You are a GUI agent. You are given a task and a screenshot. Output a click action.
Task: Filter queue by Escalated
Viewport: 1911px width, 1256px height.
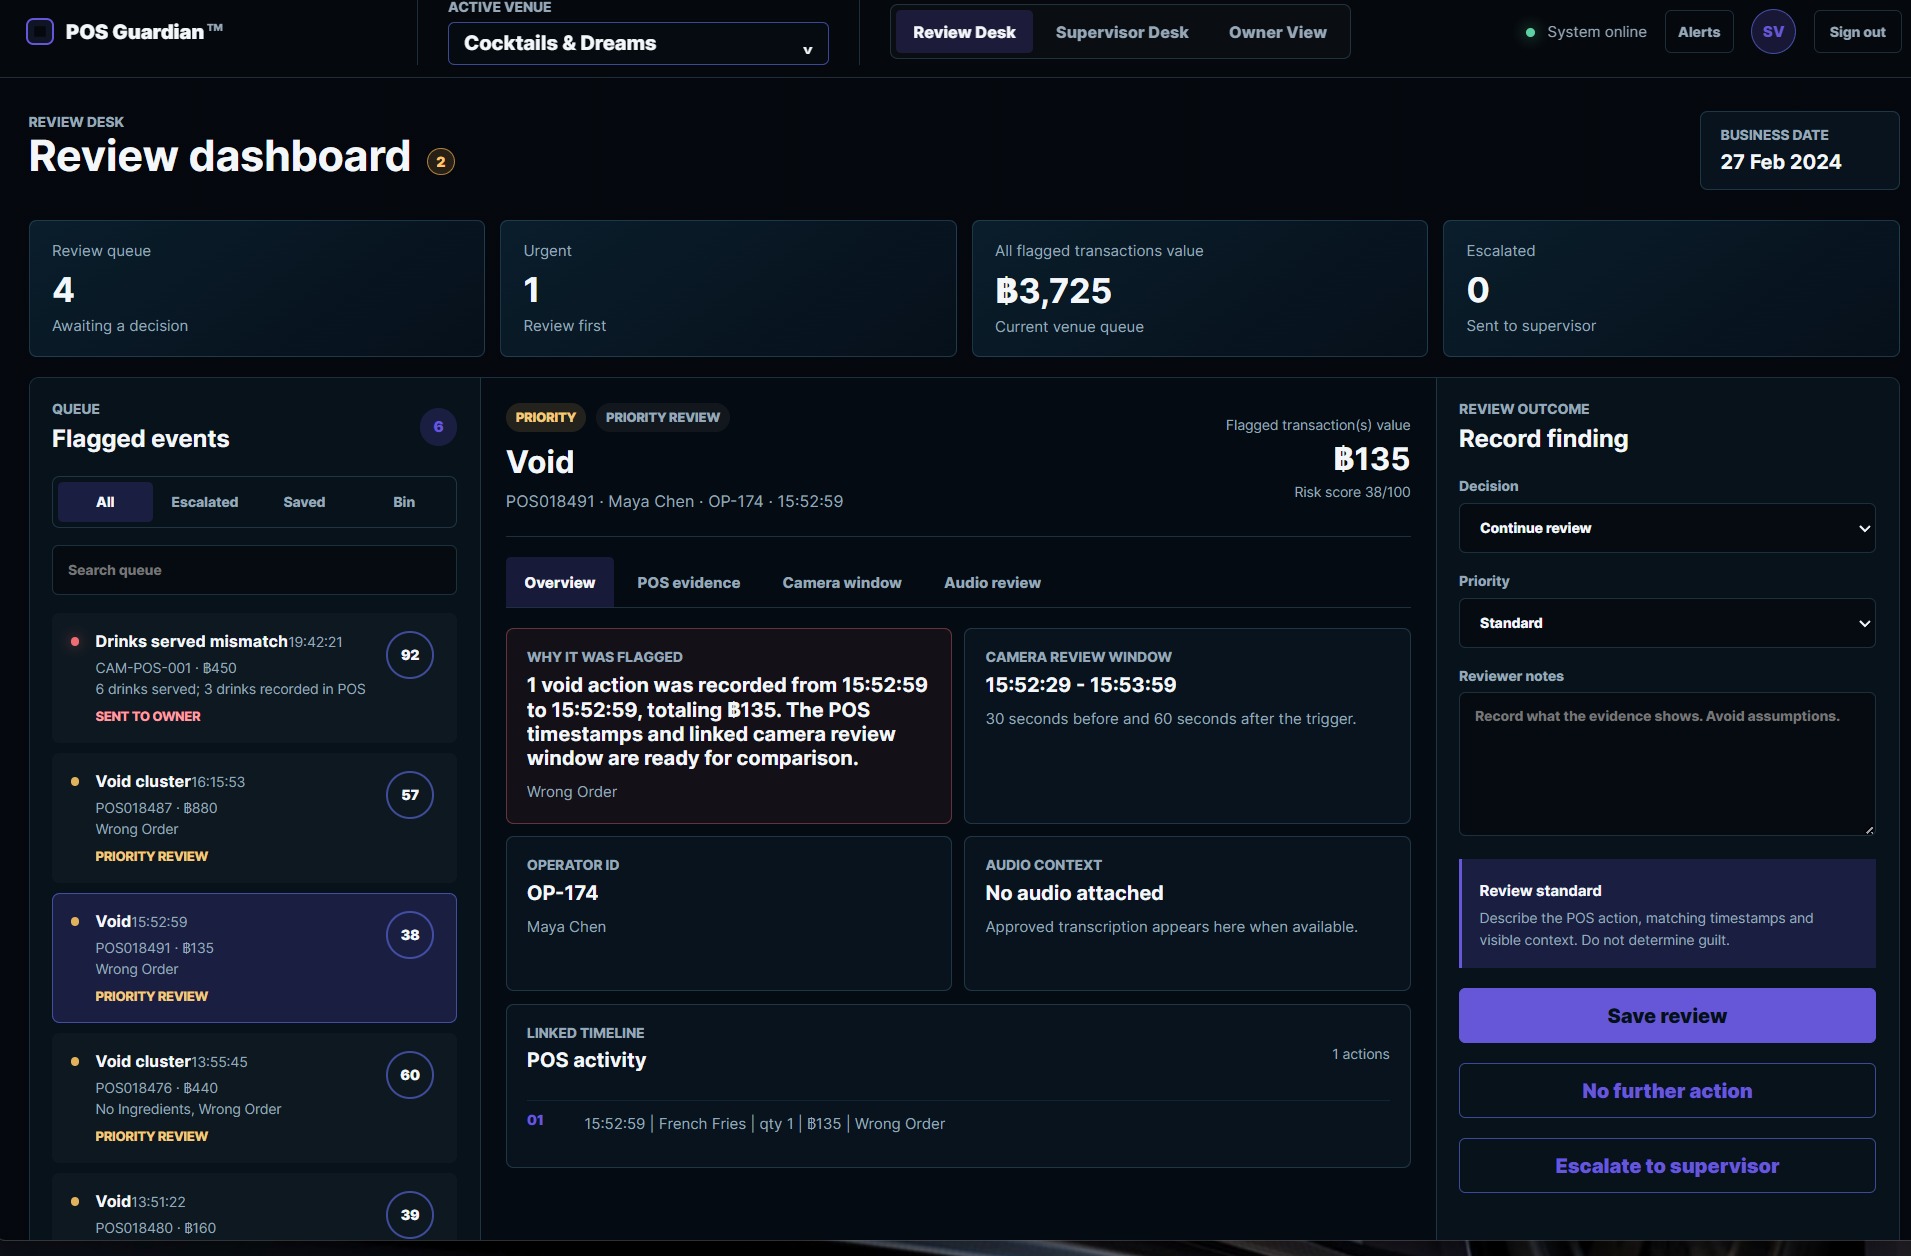[204, 502]
